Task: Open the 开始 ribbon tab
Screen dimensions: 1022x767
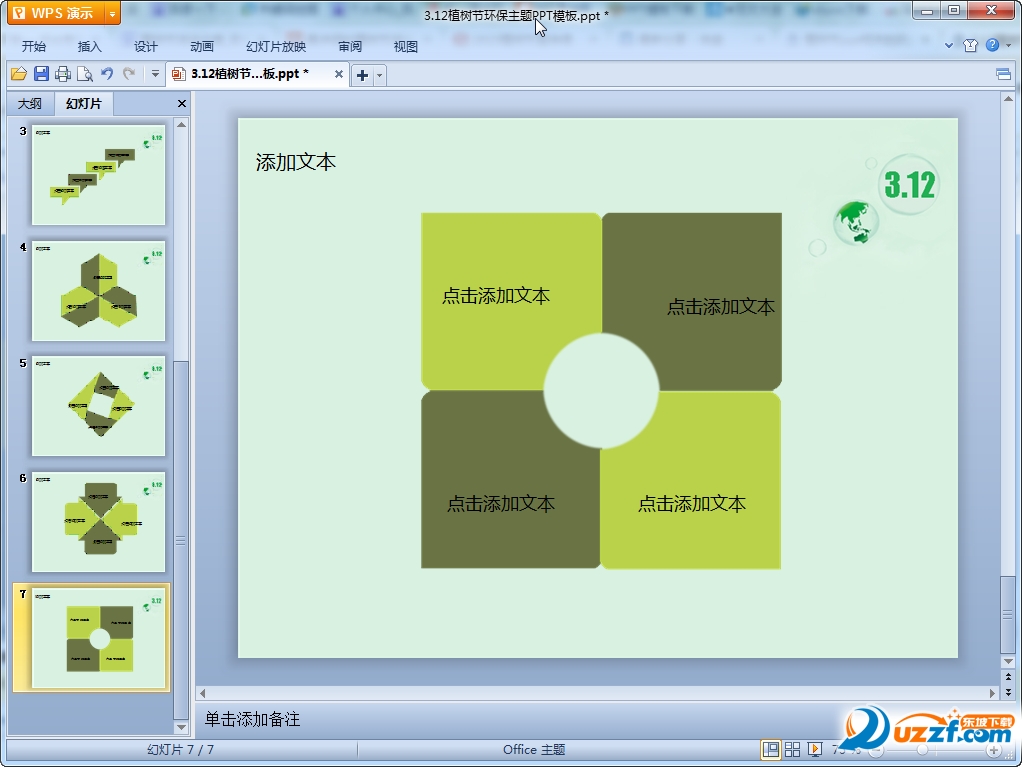Action: (x=34, y=46)
